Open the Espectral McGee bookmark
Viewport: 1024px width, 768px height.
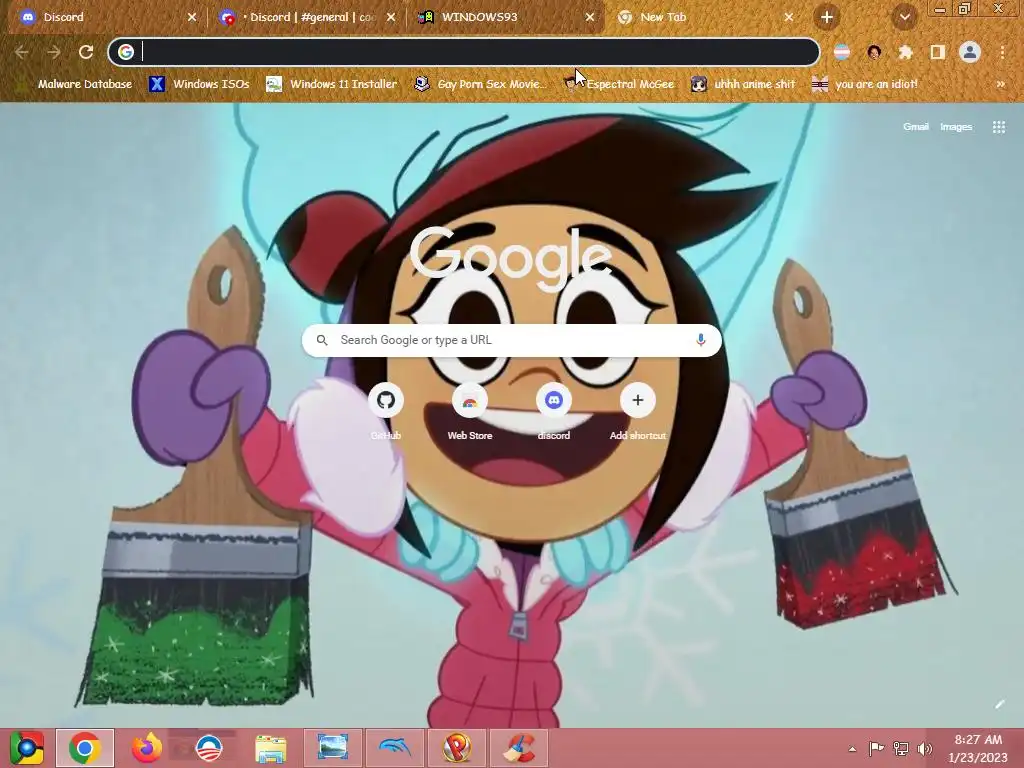[618, 84]
